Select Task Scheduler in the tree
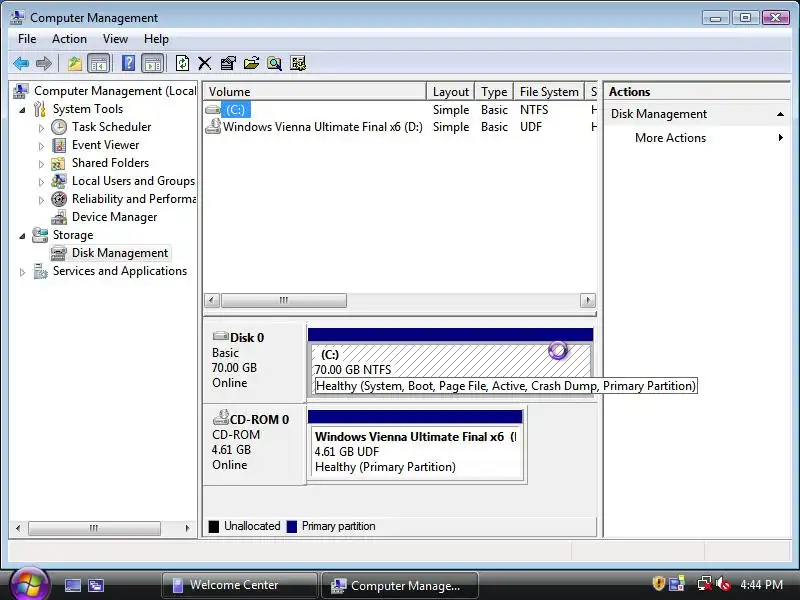 (111, 127)
